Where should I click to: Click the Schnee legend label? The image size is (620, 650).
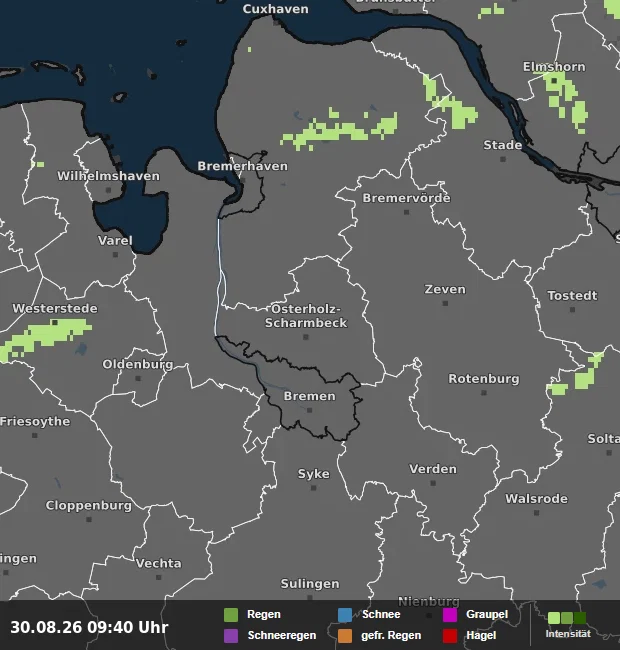click(381, 614)
